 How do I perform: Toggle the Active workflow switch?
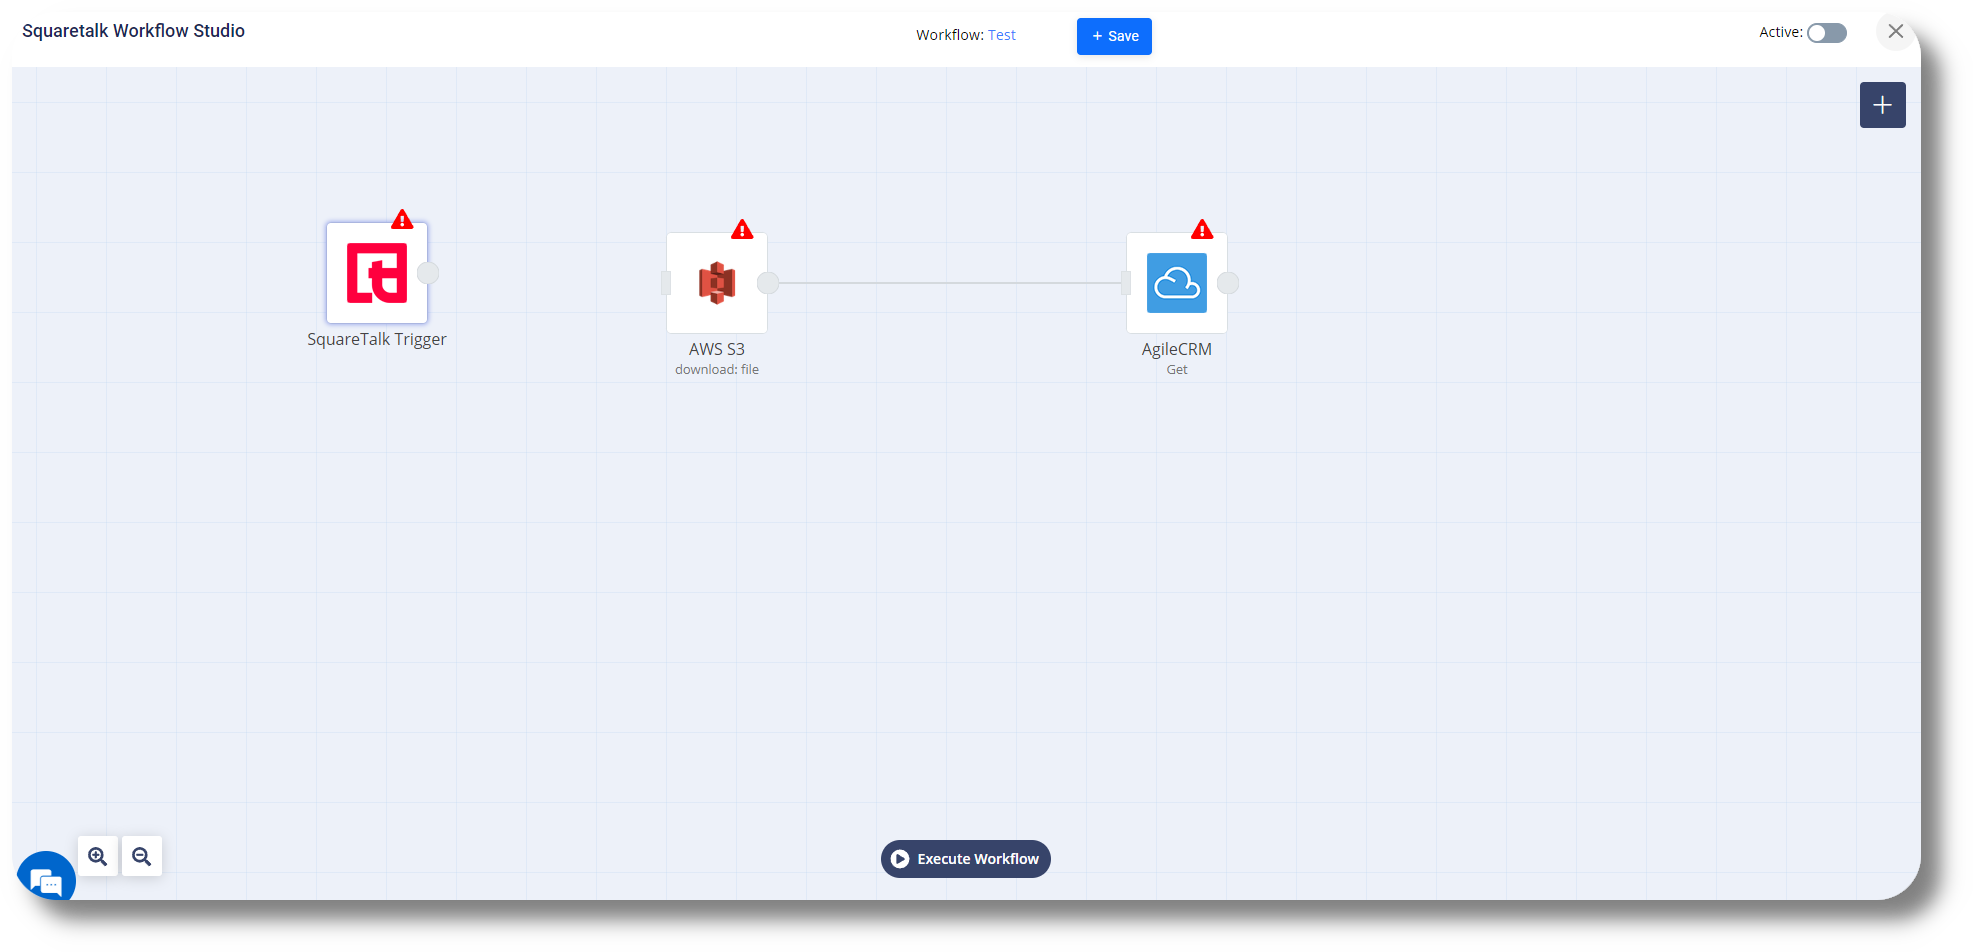pyautogui.click(x=1827, y=33)
